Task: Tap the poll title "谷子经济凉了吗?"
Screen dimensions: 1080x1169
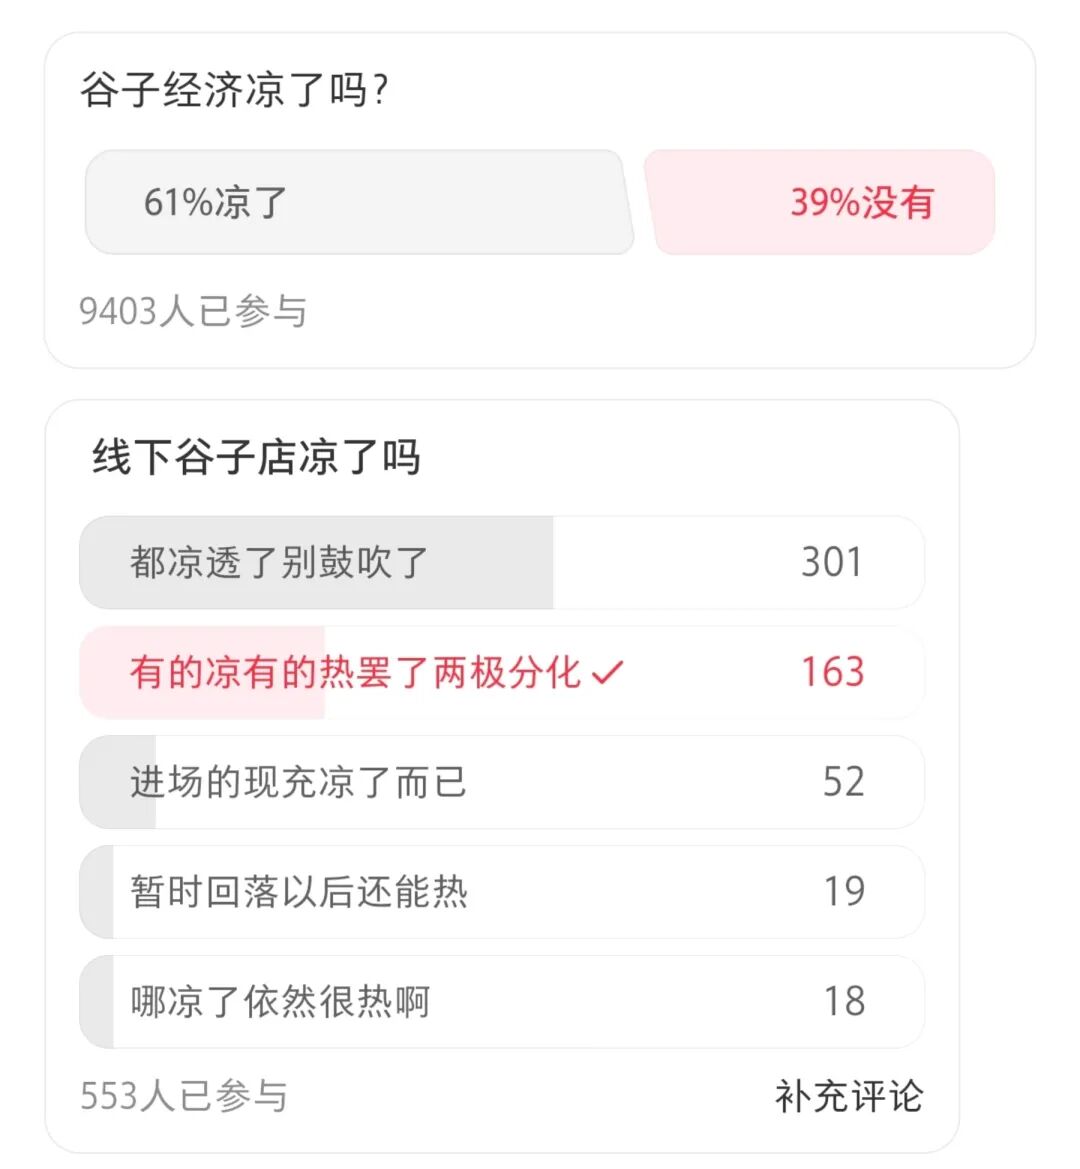Action: click(x=234, y=91)
